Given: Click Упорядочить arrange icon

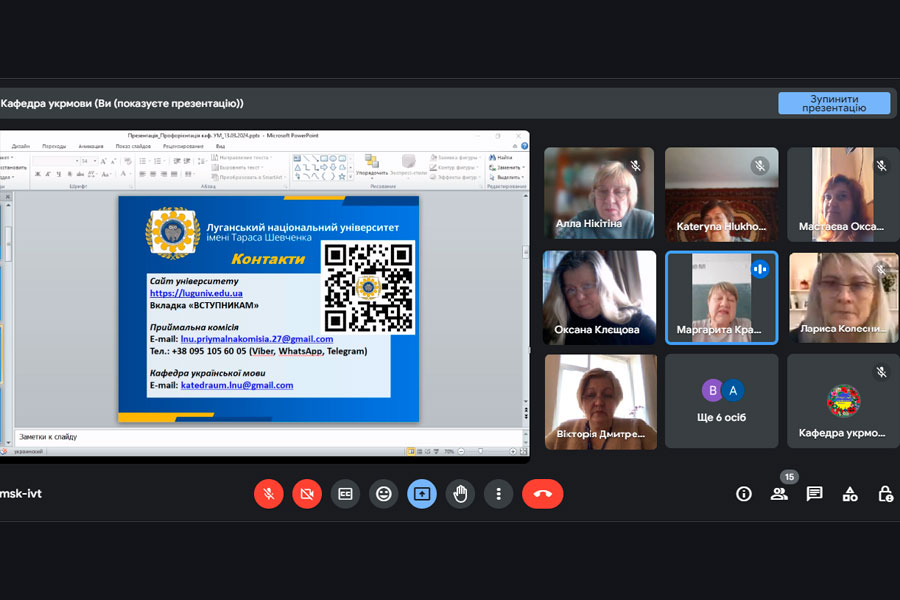Looking at the screenshot, I should tap(372, 165).
